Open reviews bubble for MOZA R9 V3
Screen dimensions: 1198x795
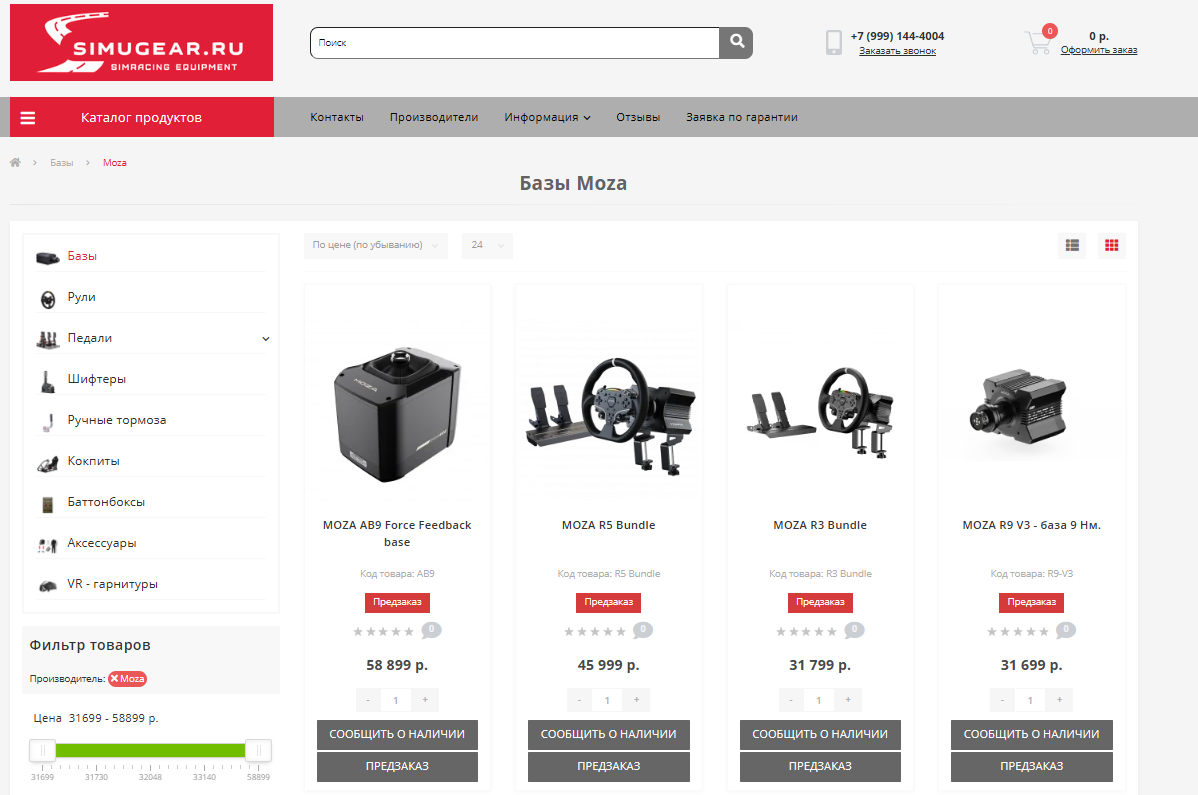(1066, 631)
